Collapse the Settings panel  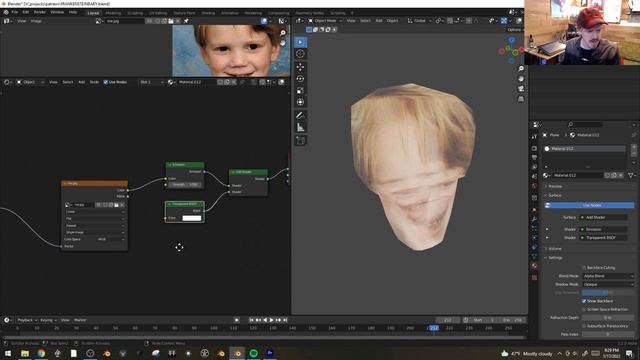554,258
